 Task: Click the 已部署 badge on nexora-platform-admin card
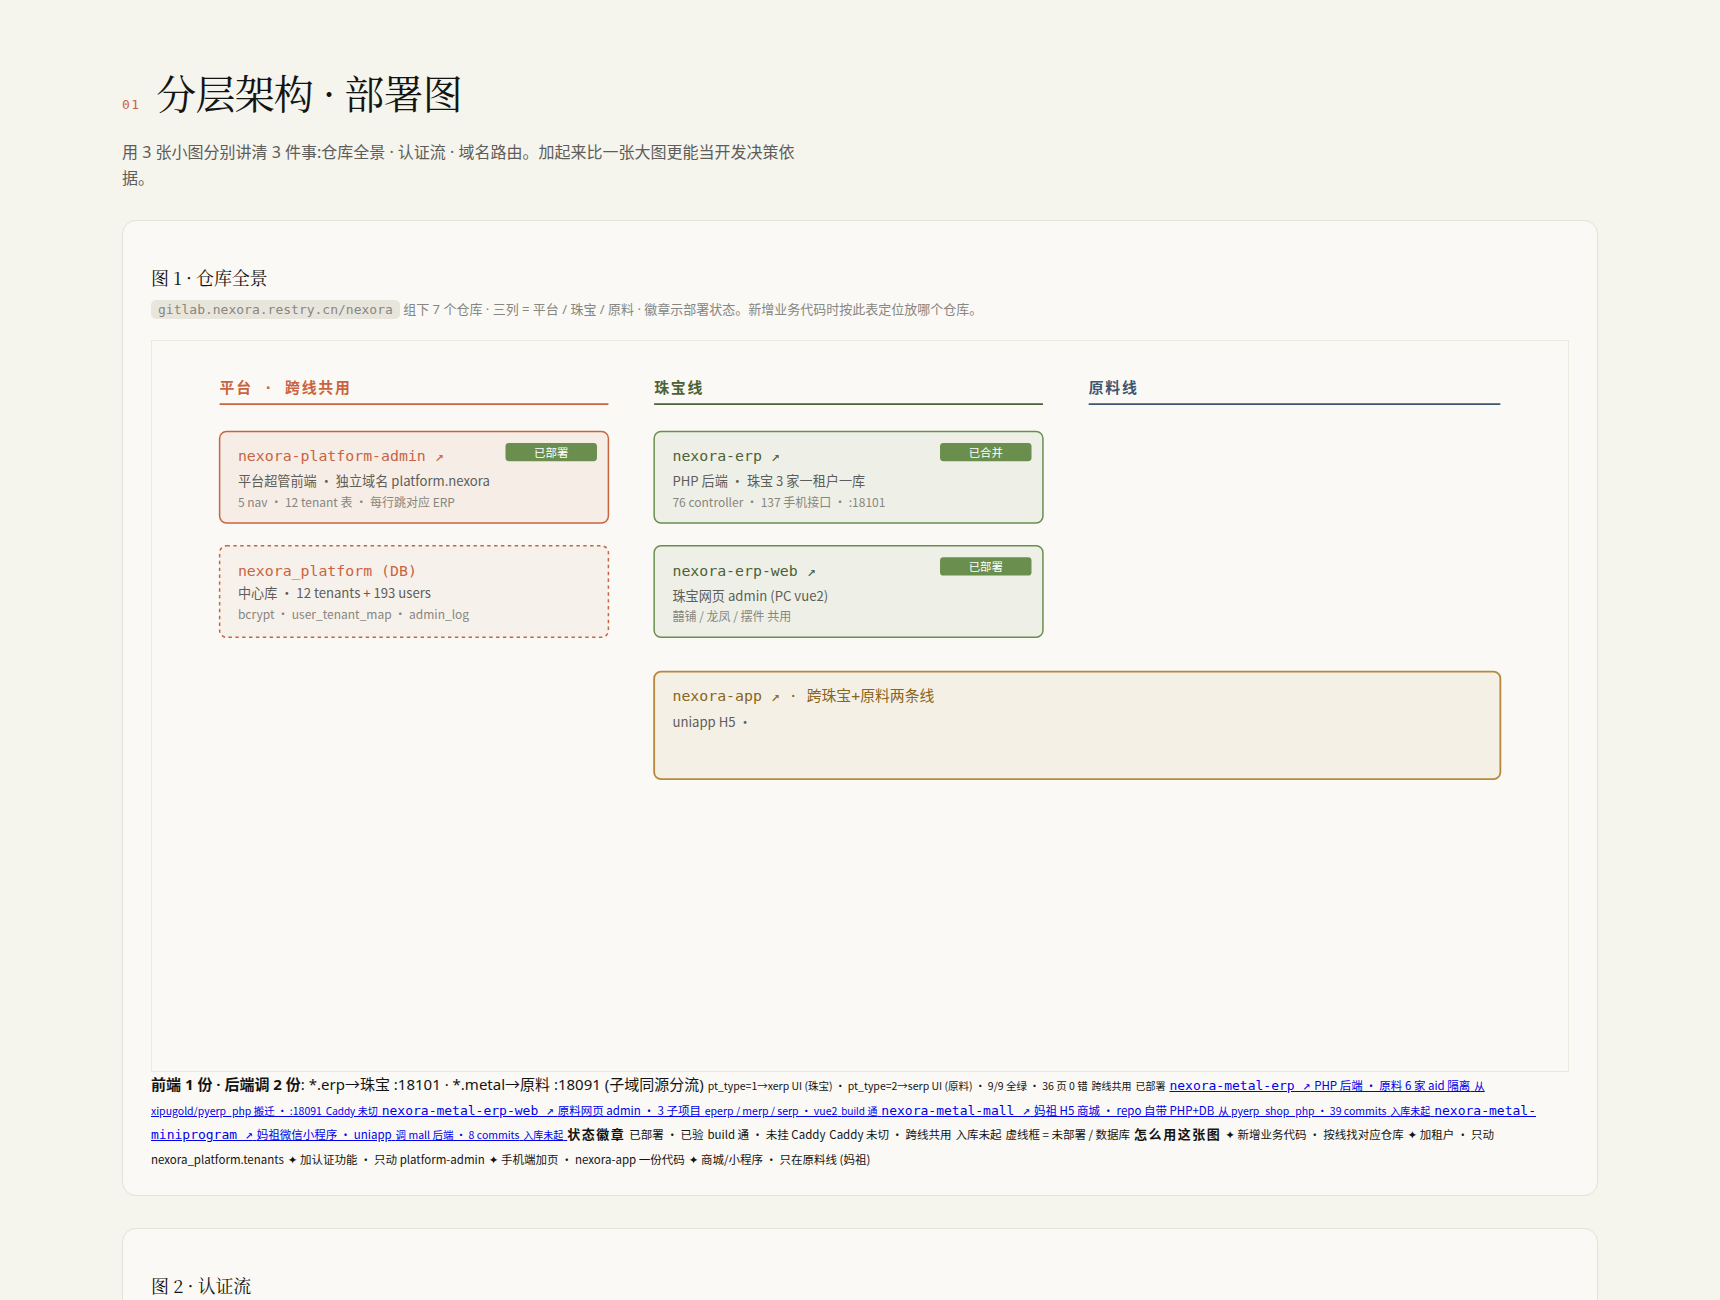551,452
